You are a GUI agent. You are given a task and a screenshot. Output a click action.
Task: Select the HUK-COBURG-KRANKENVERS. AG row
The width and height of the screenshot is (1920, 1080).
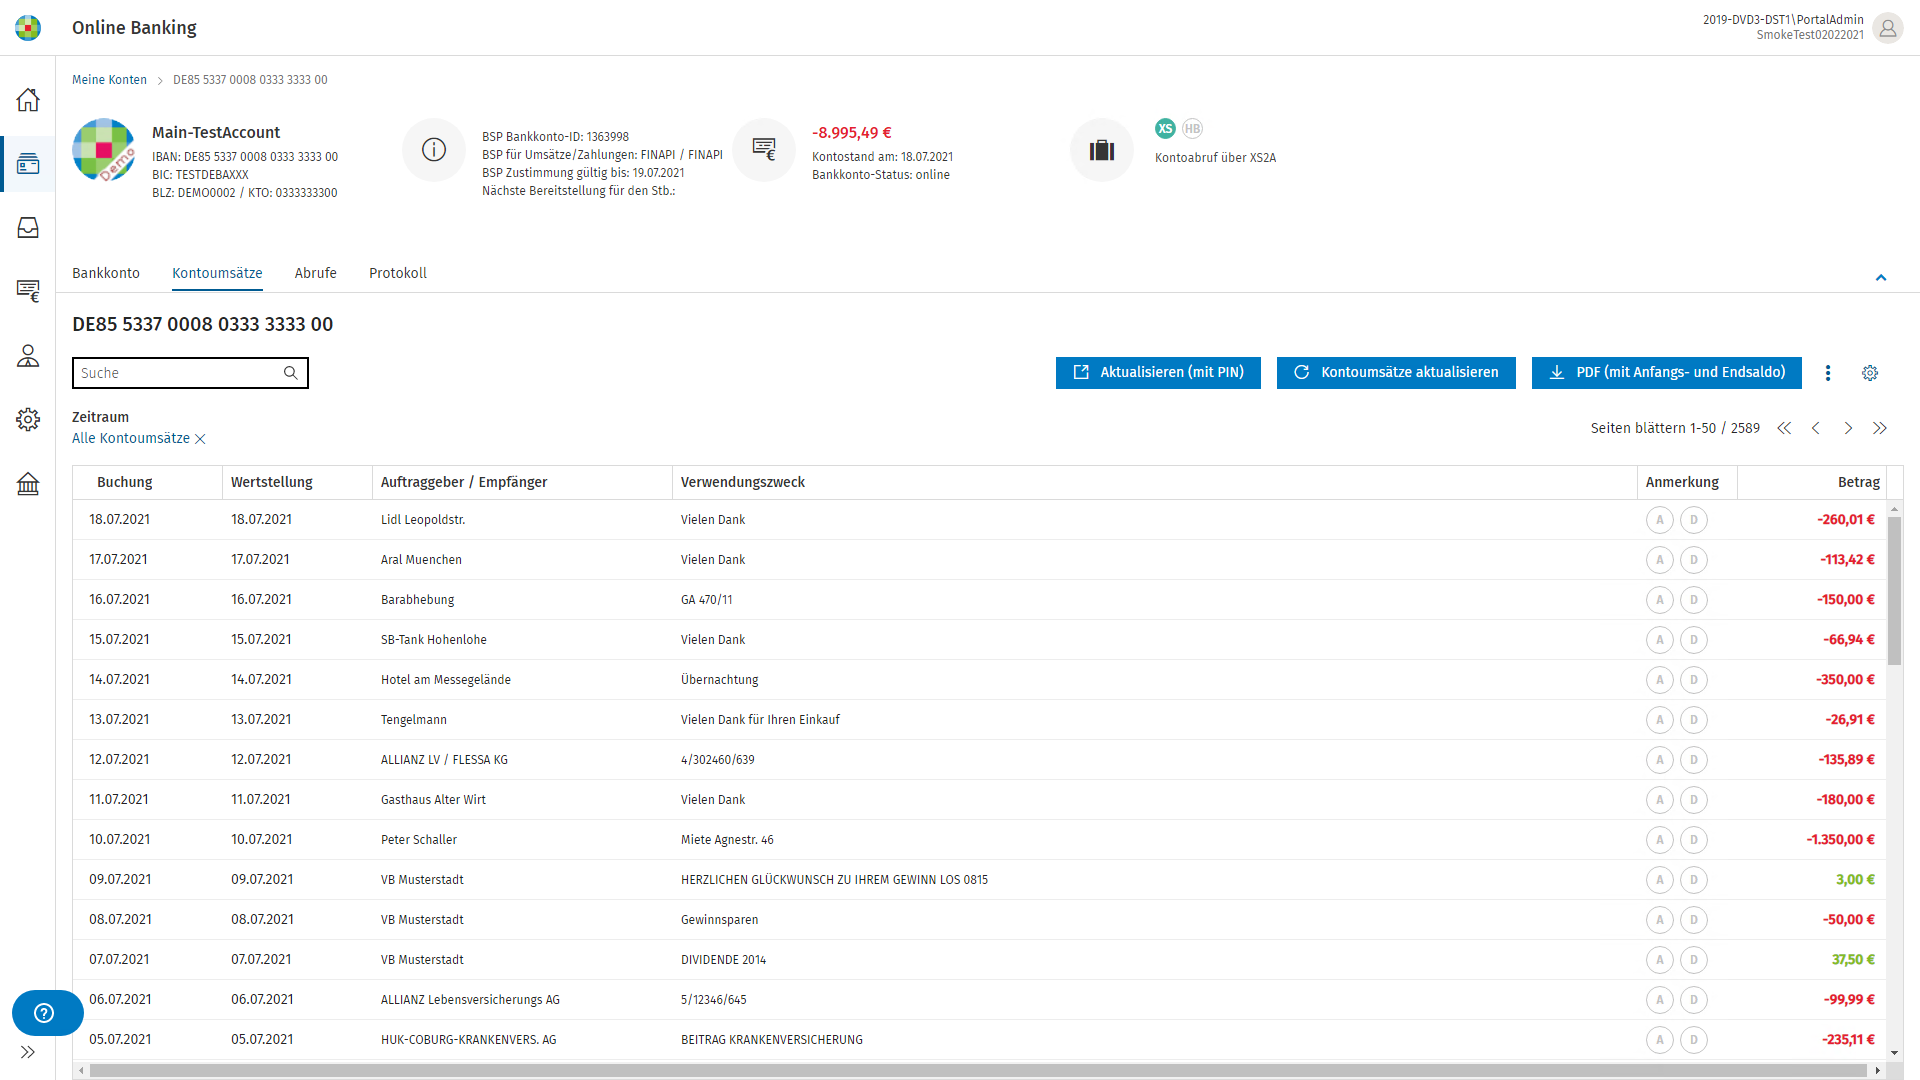click(x=979, y=1040)
